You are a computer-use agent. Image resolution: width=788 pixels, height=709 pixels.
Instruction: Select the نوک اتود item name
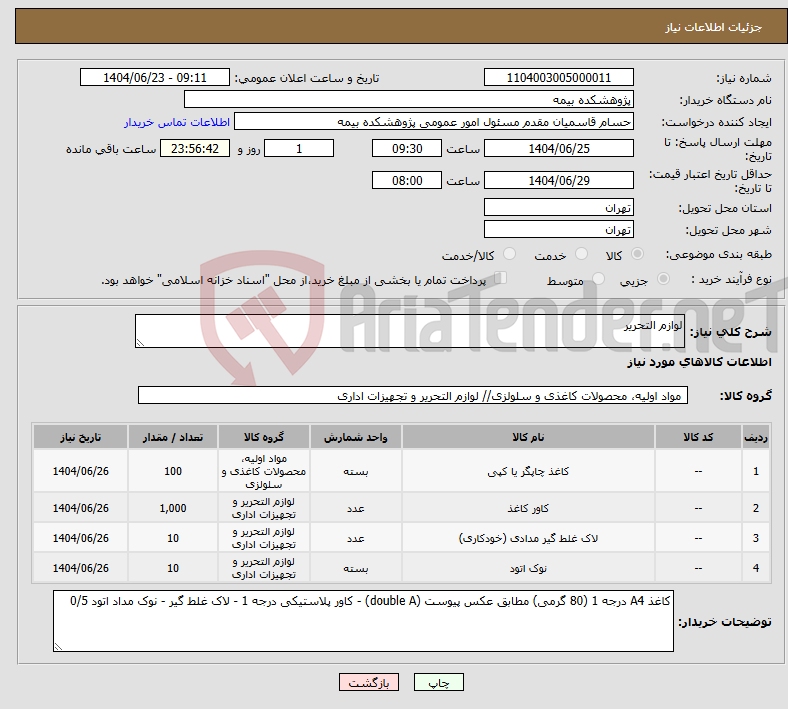click(x=528, y=568)
